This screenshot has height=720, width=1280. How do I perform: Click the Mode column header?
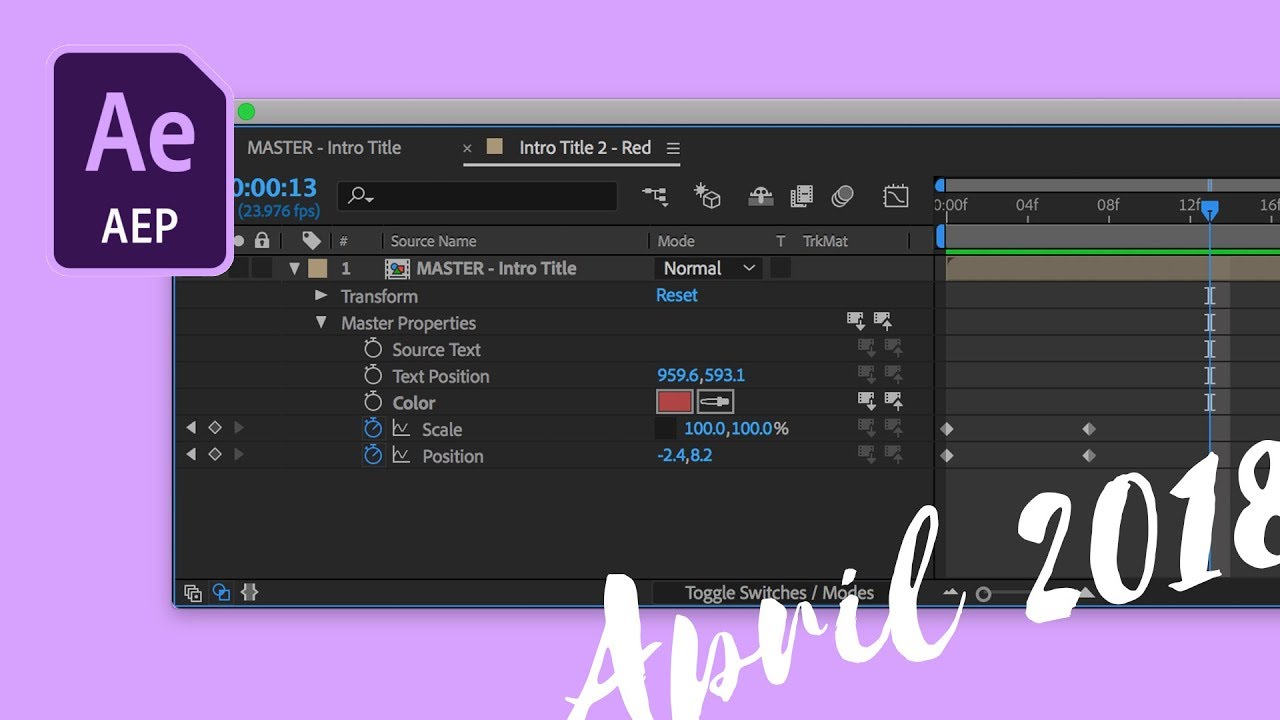point(676,241)
